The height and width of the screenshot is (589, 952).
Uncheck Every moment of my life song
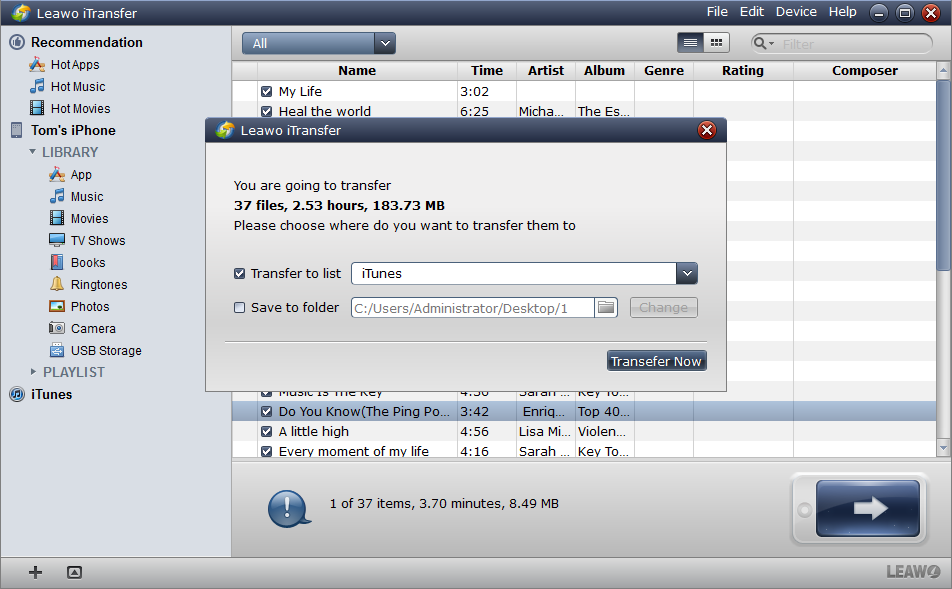(x=266, y=451)
